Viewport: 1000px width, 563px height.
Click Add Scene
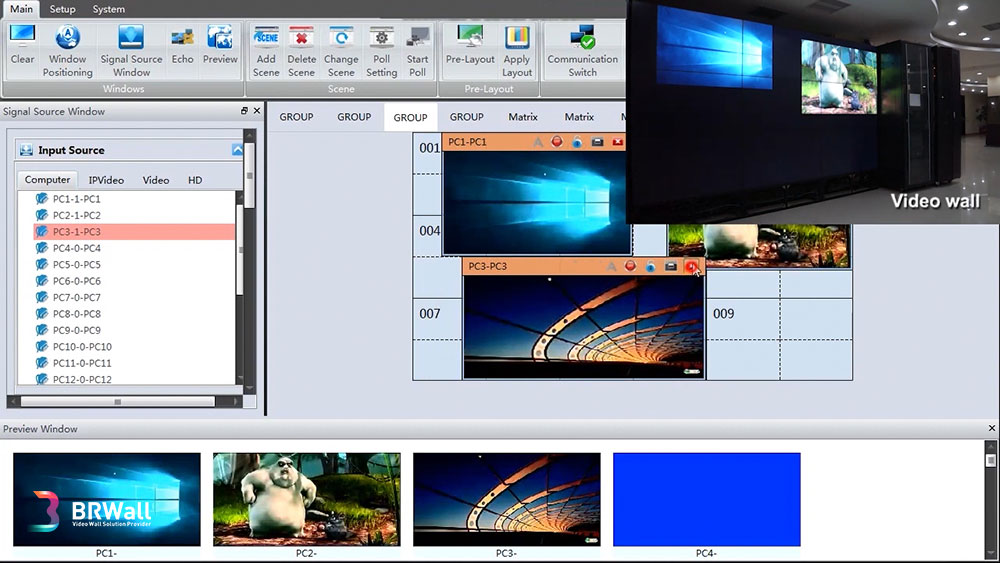pos(266,51)
